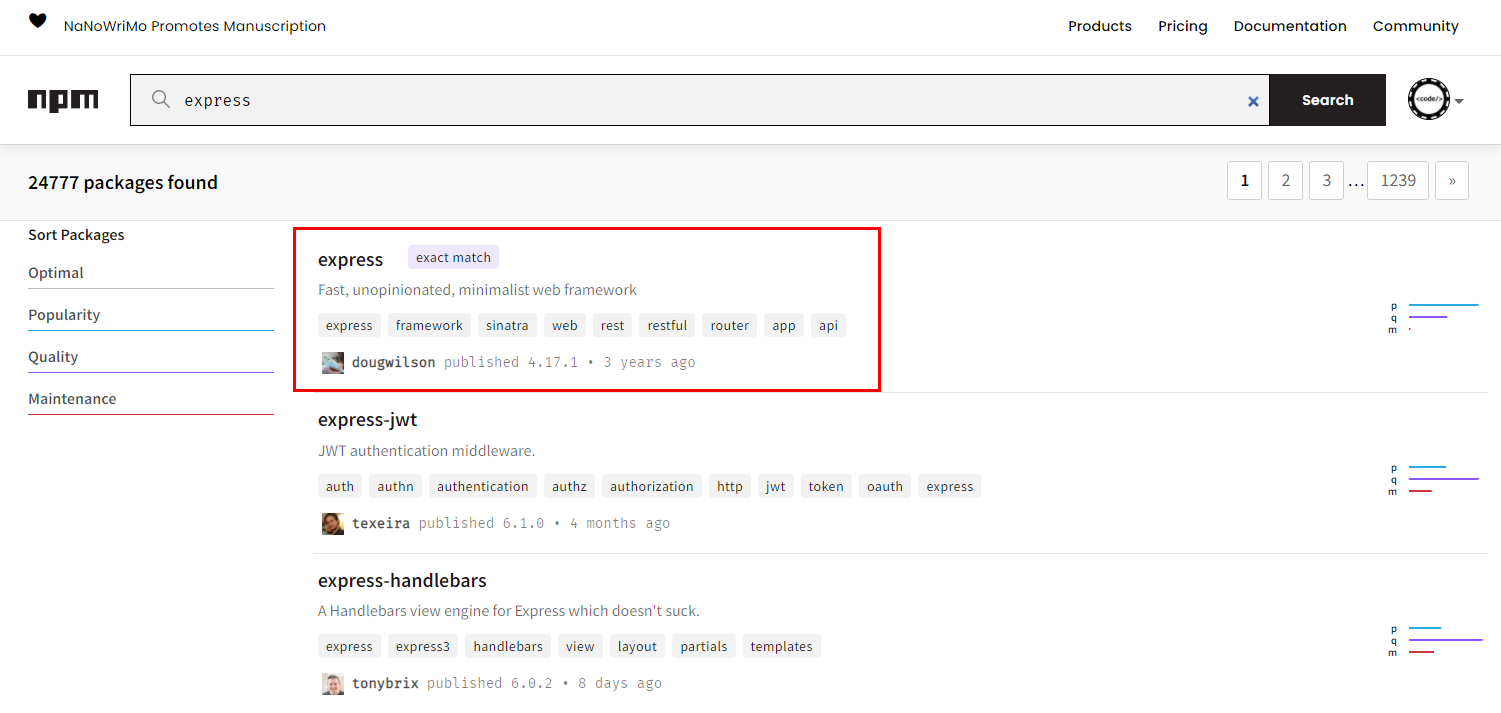Select current page 1 button
Viewport: 1501px width, 713px height.
click(x=1245, y=181)
